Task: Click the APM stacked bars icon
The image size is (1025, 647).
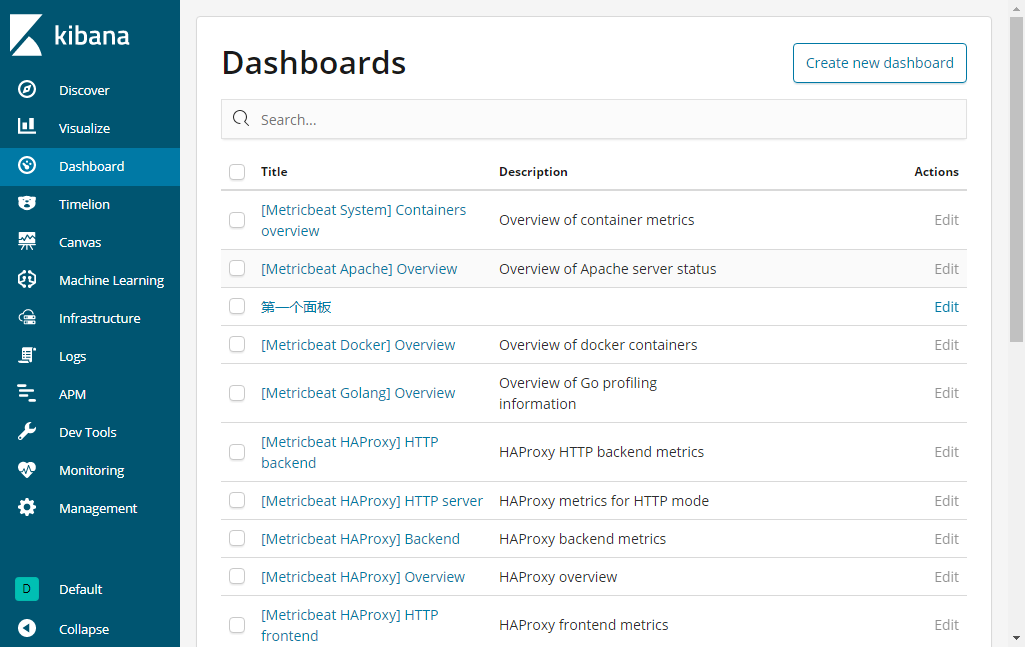Action: click(x=27, y=393)
